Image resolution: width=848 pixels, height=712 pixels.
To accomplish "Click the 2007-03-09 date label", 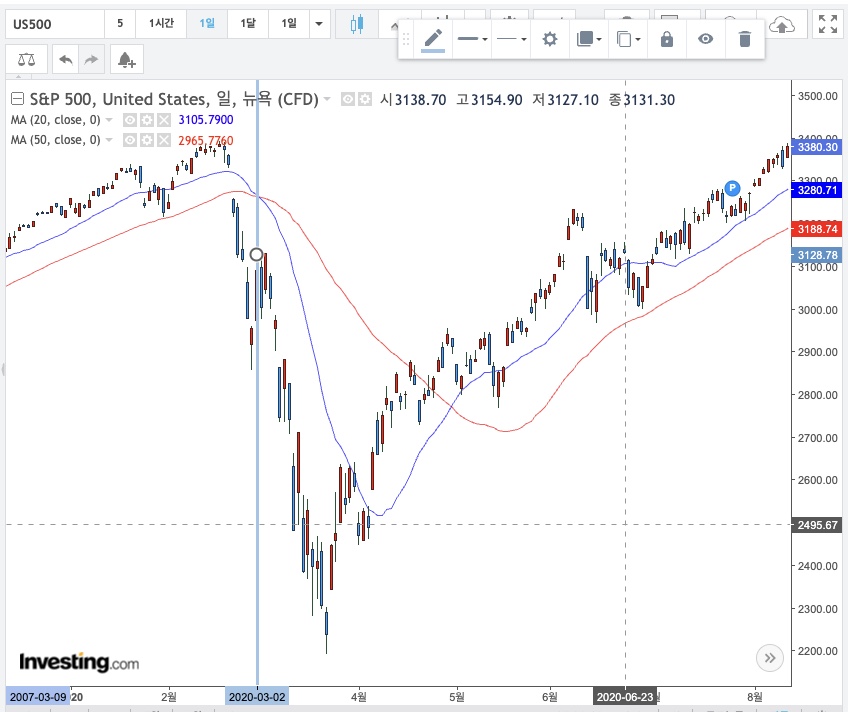I will (38, 697).
